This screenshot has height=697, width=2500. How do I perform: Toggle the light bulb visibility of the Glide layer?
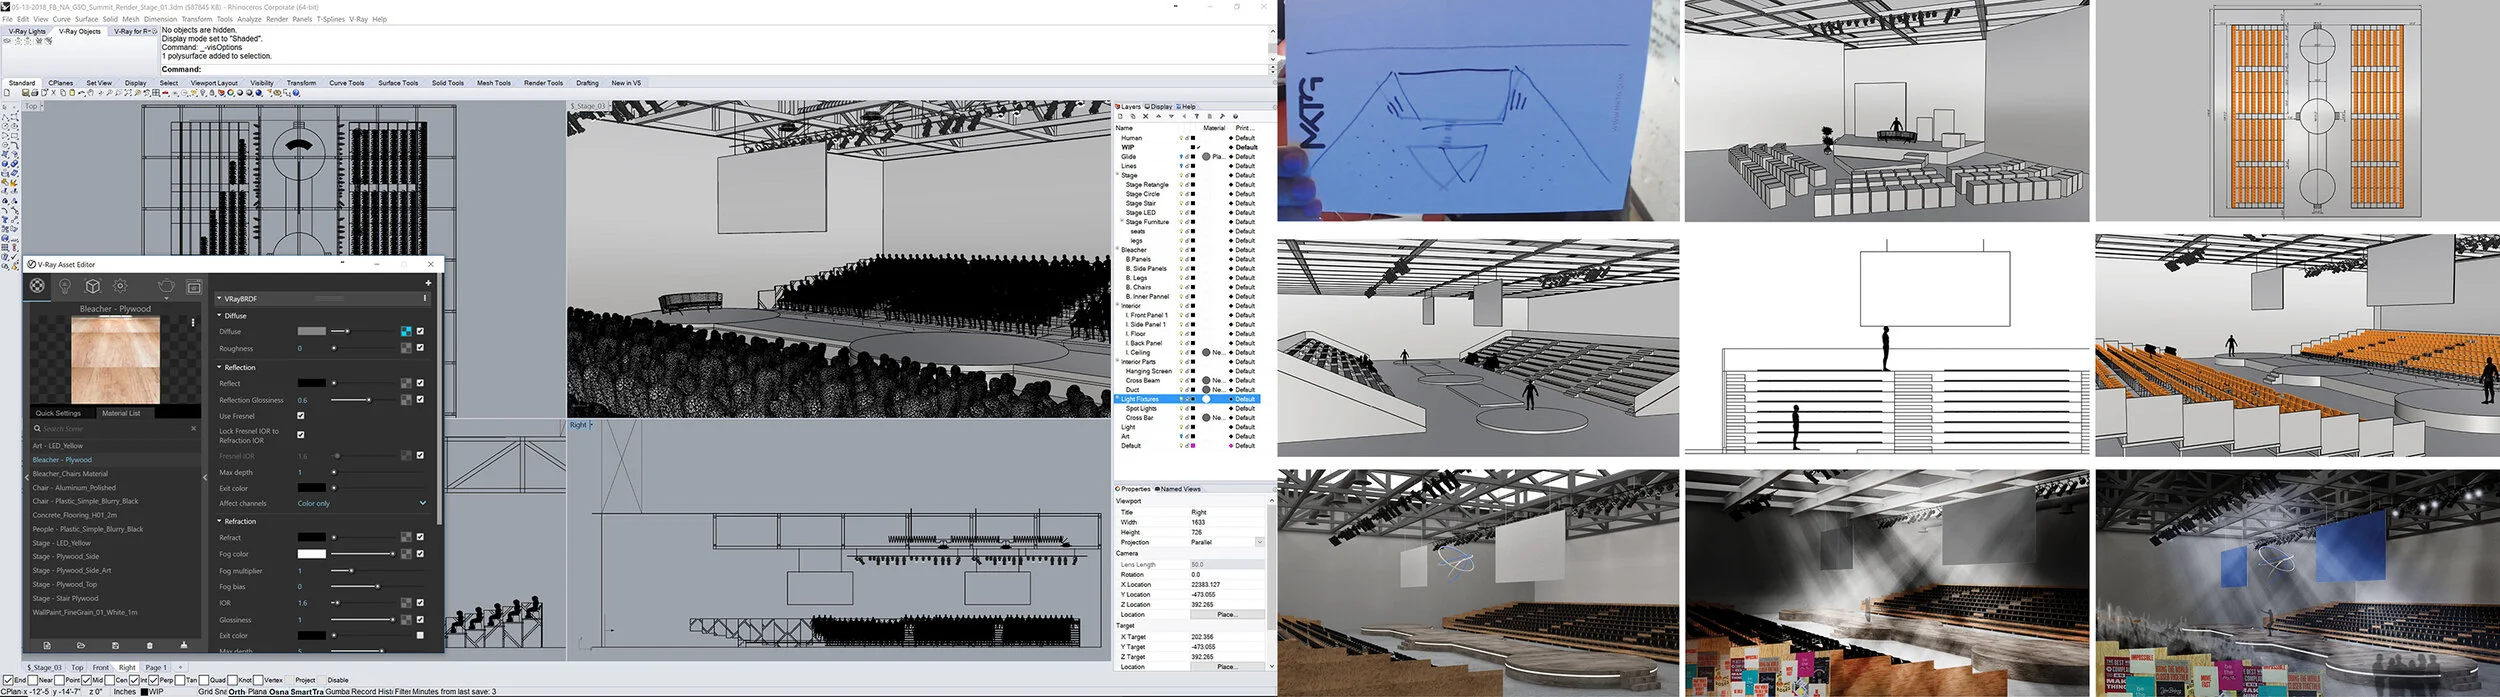(x=1181, y=157)
